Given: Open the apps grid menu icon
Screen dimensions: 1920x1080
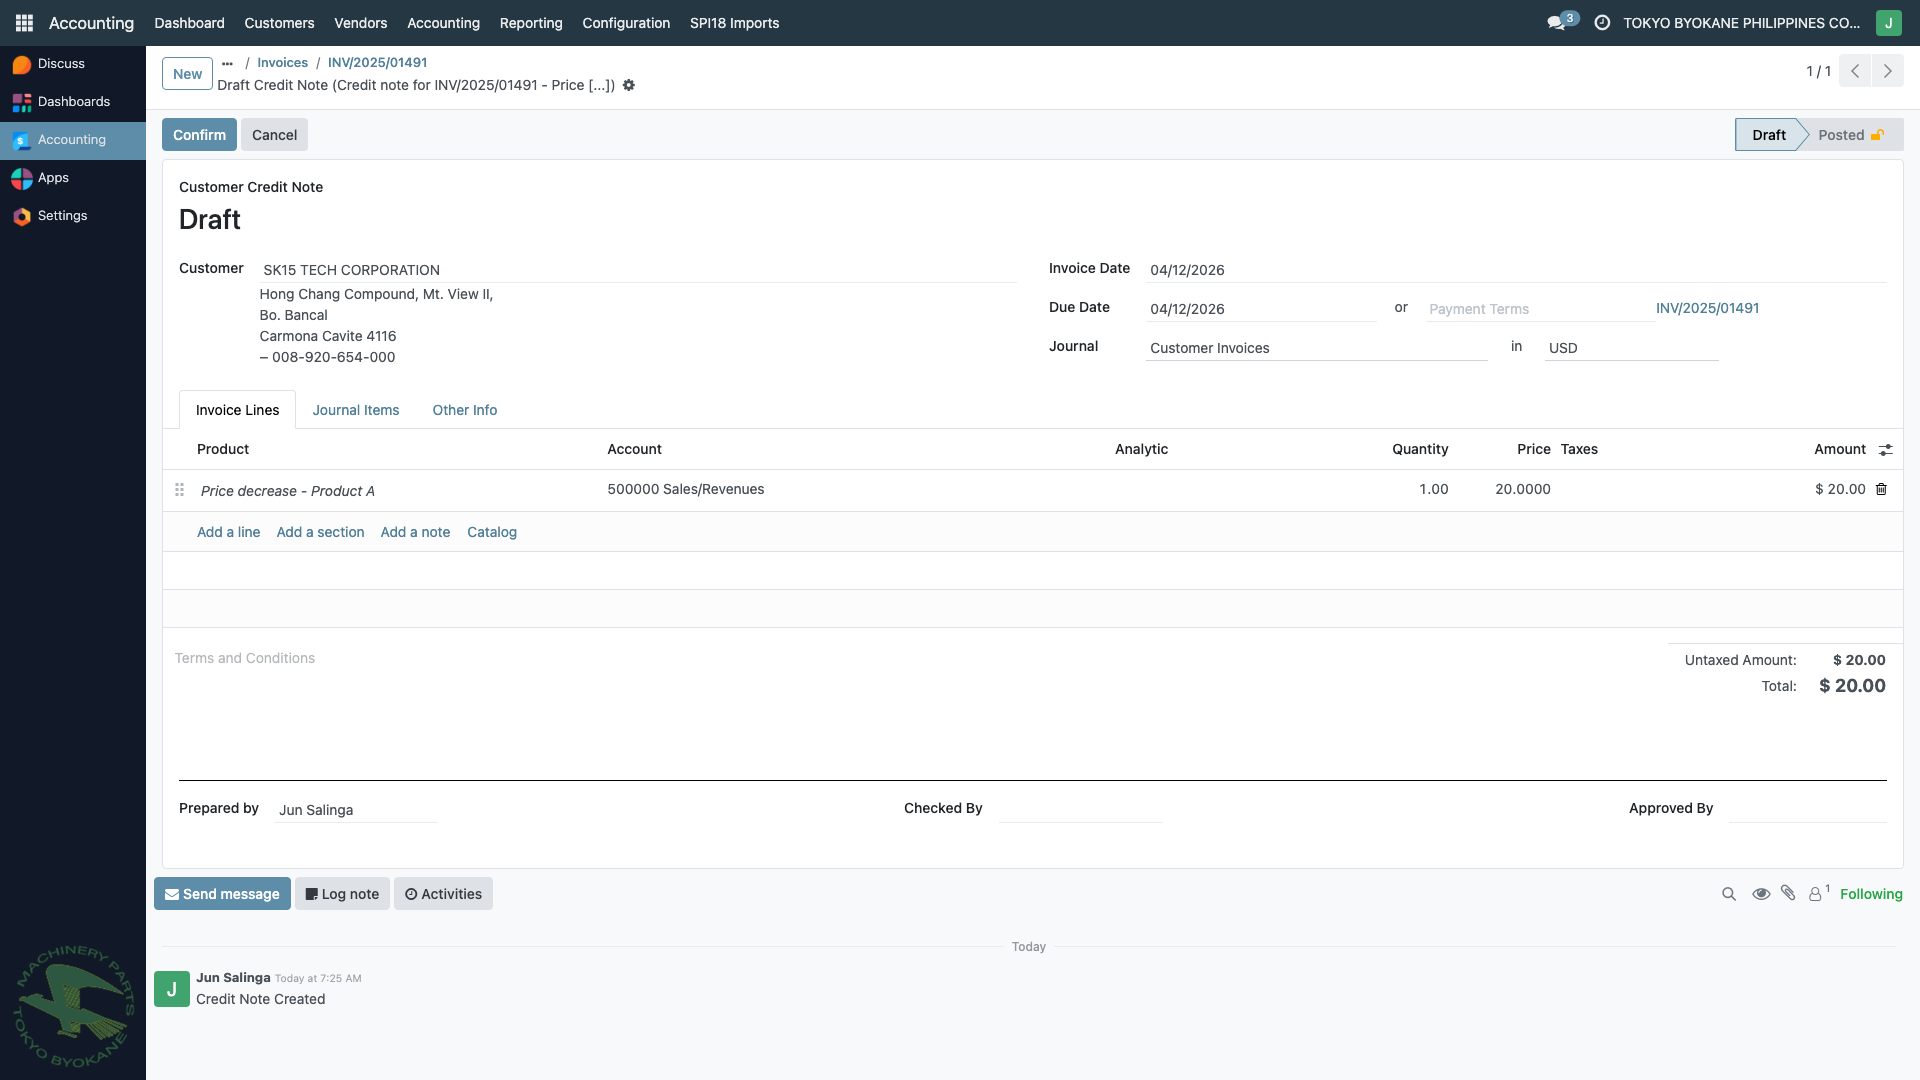Looking at the screenshot, I should tap(24, 23).
